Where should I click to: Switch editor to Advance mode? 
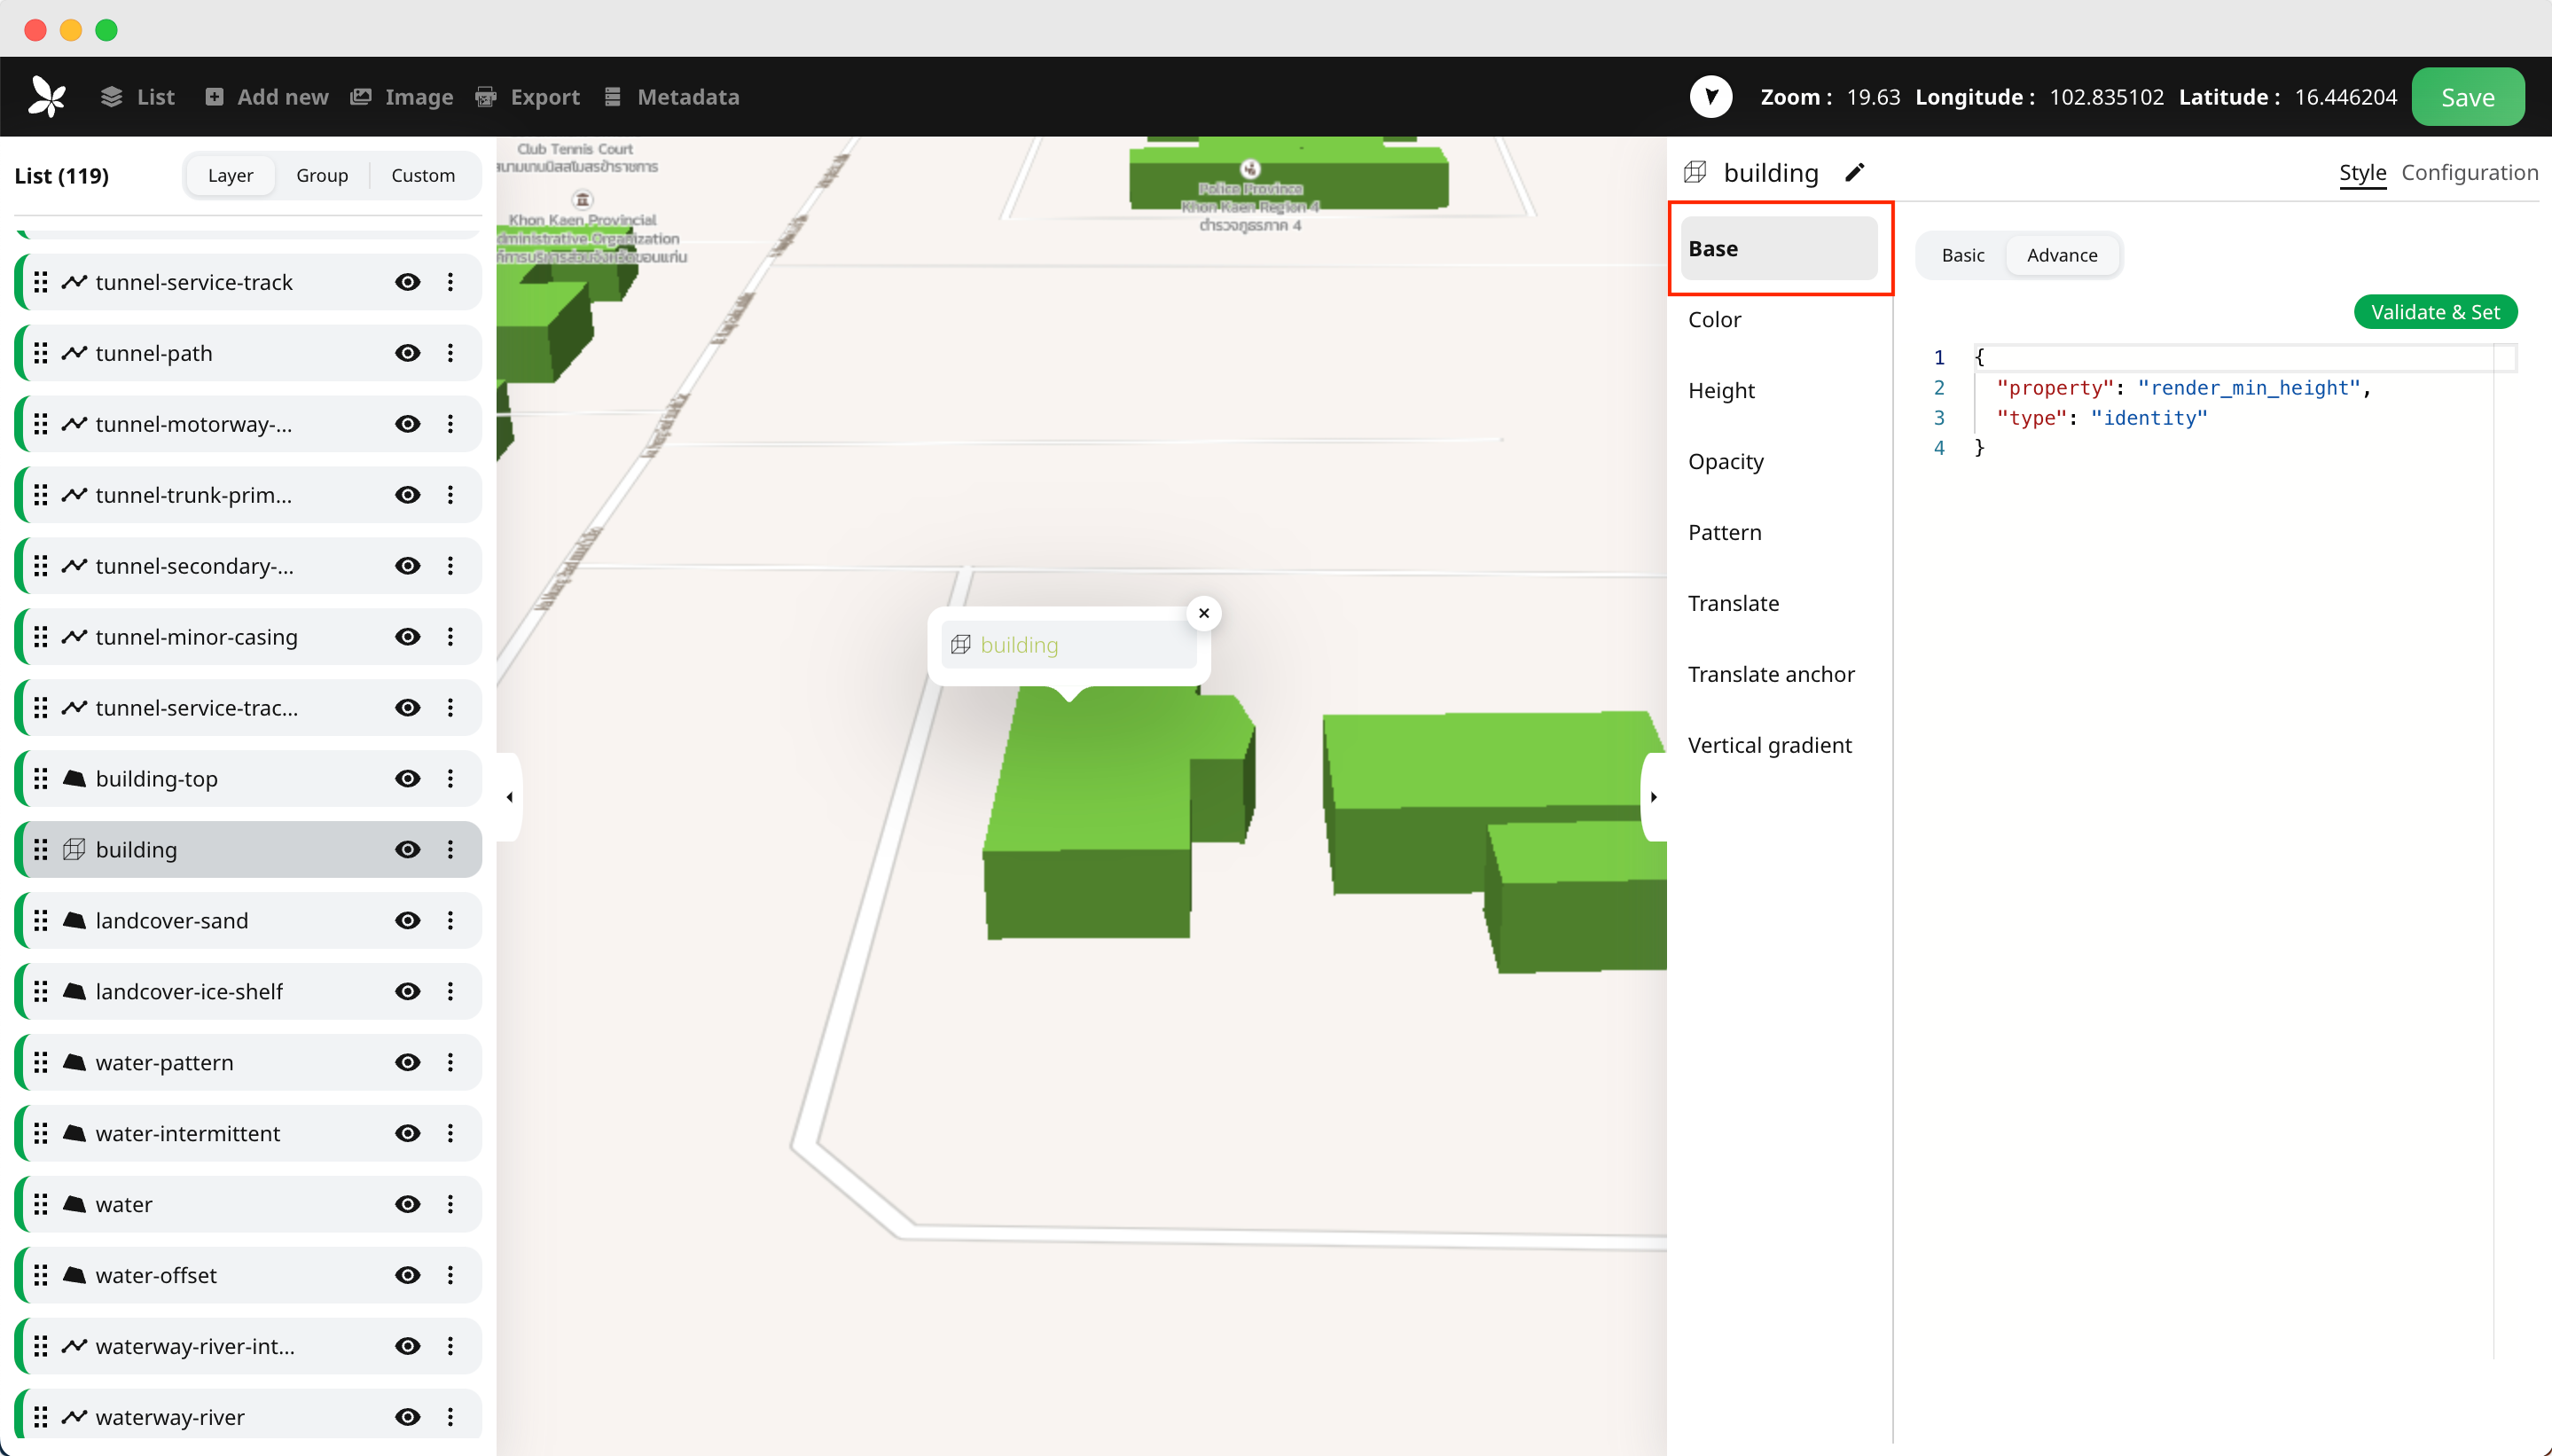tap(2062, 256)
